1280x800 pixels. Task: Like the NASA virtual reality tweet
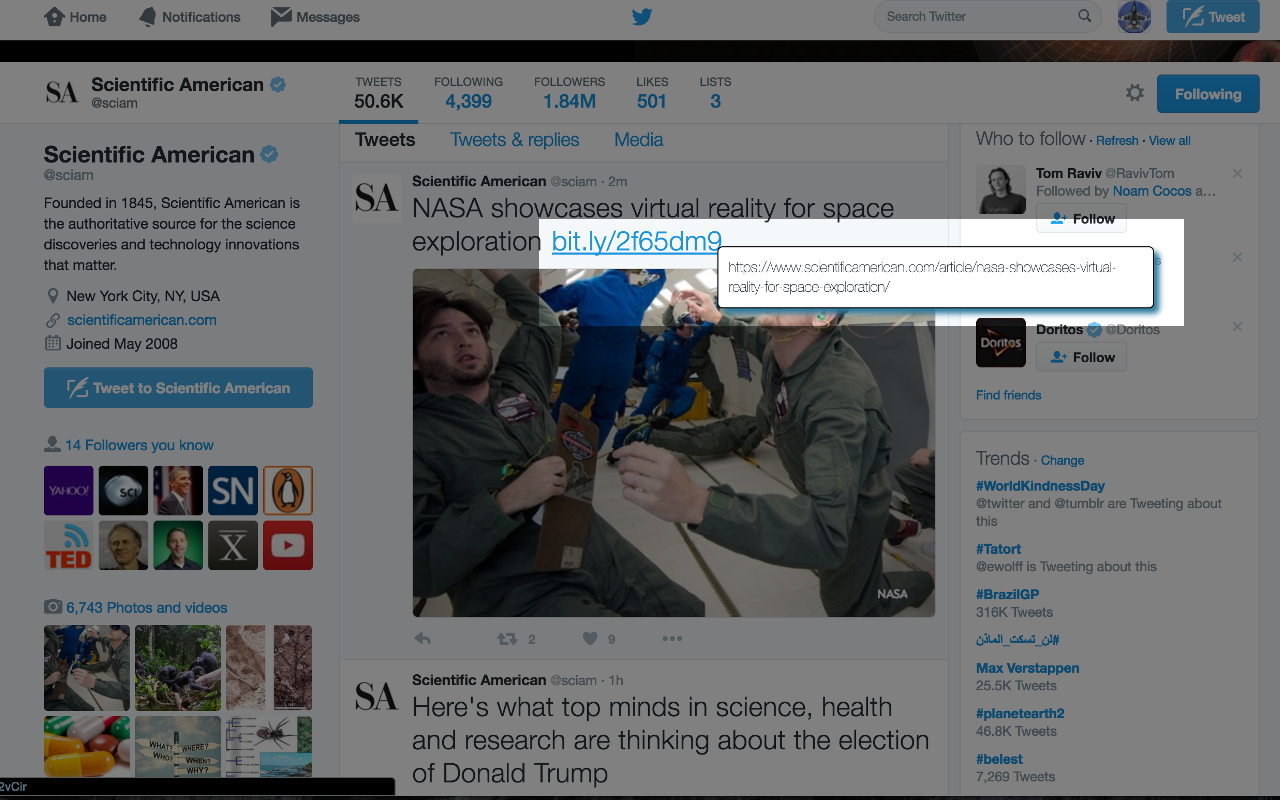590,638
